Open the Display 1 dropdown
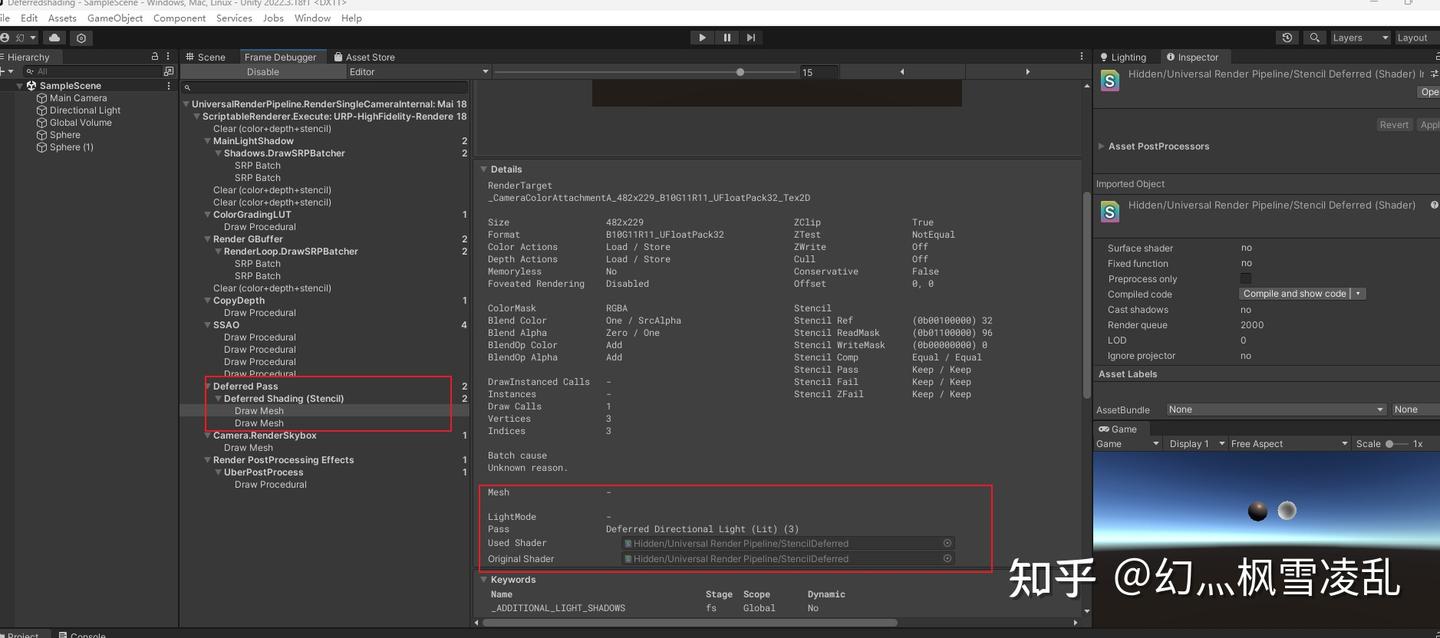This screenshot has width=1440, height=638. click(x=1195, y=443)
